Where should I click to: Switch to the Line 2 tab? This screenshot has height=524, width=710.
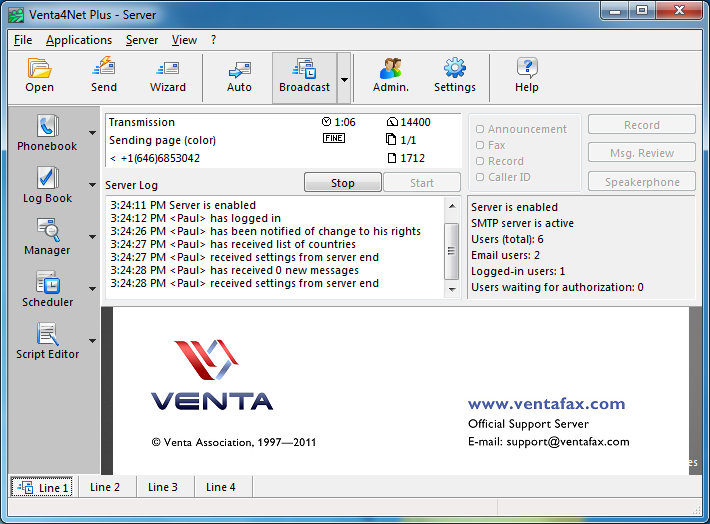pyautogui.click(x=105, y=487)
